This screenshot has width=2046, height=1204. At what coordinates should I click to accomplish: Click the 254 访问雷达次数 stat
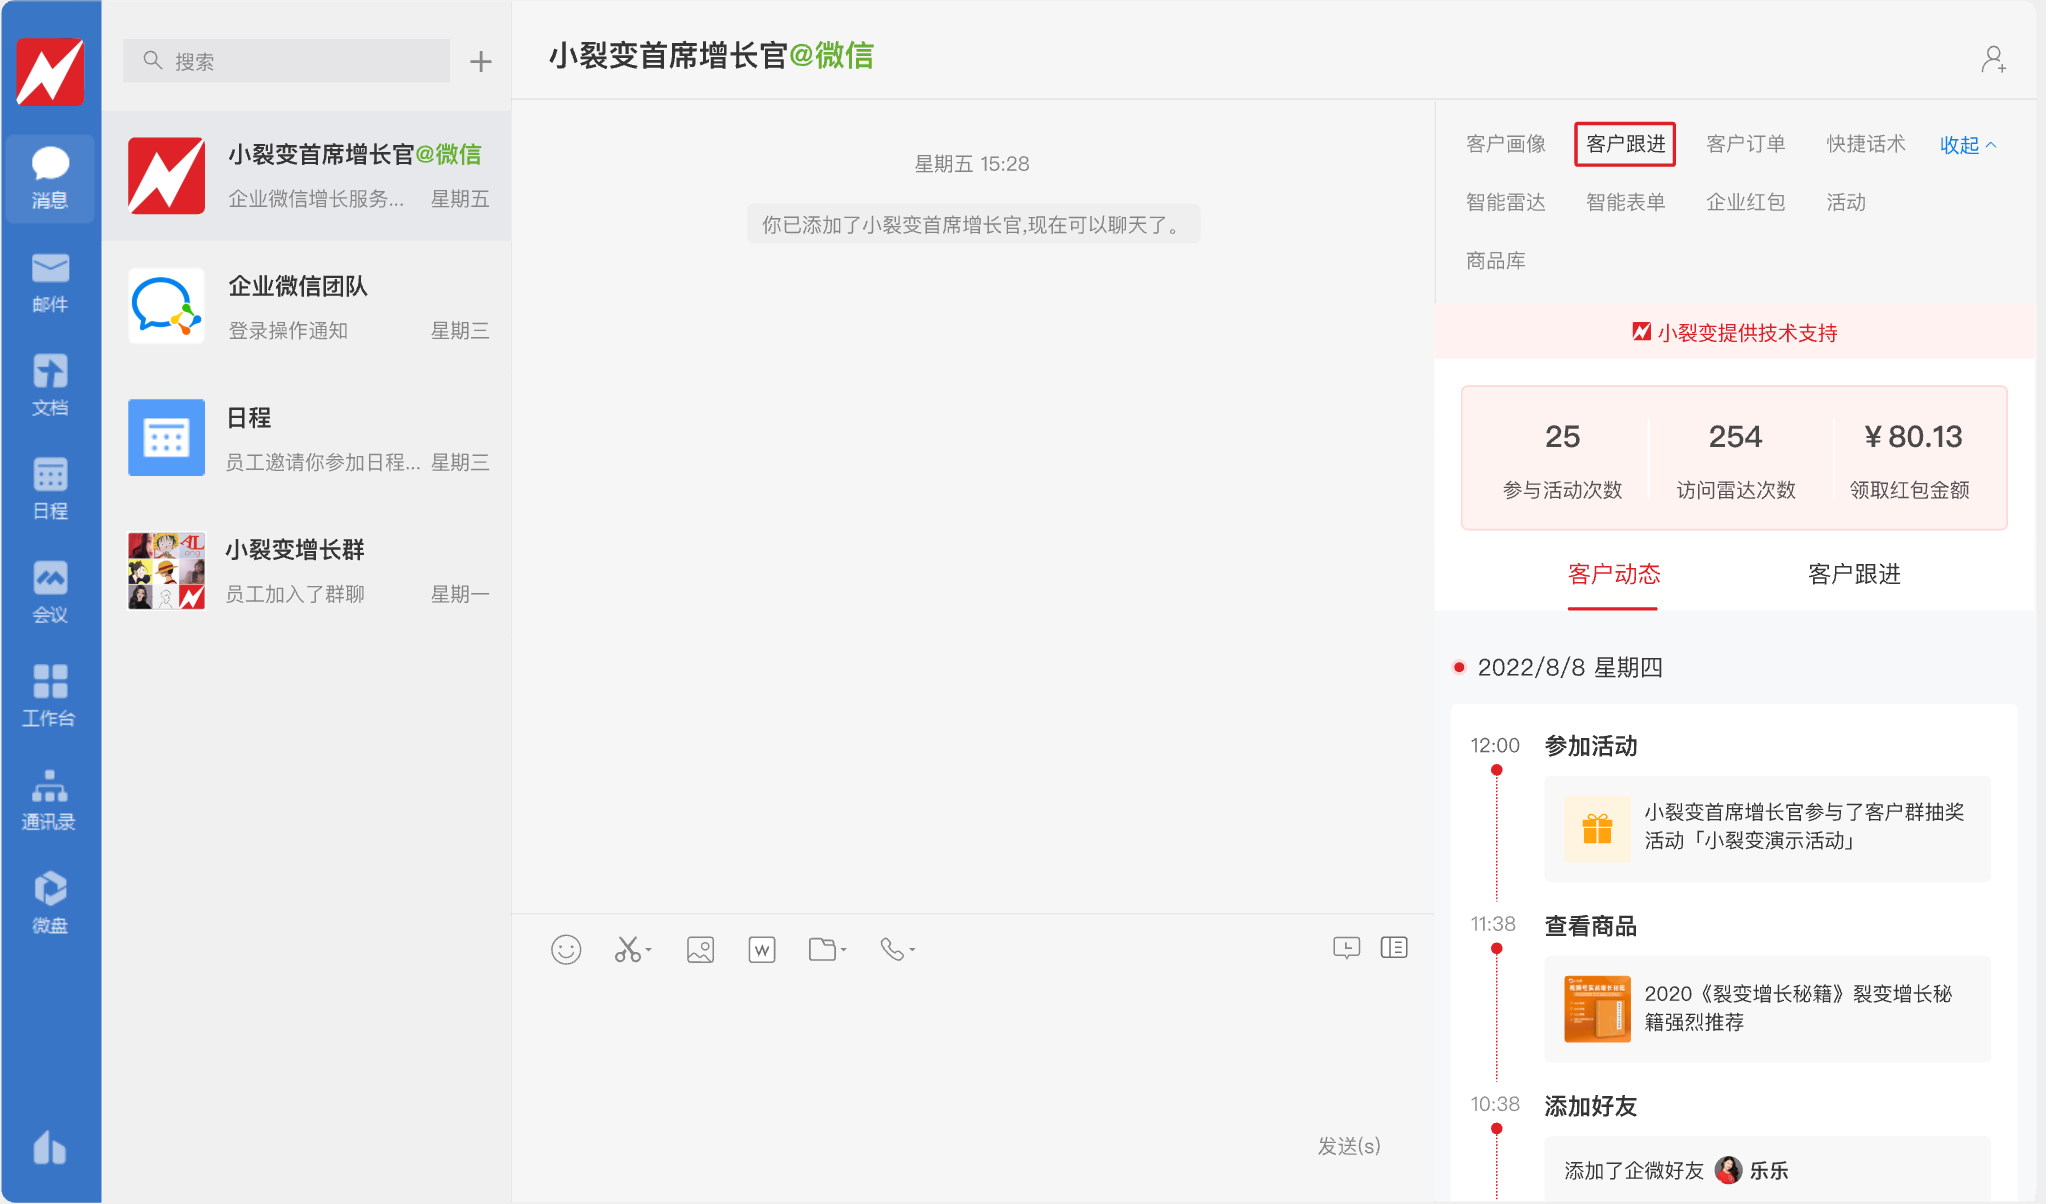1736,461
